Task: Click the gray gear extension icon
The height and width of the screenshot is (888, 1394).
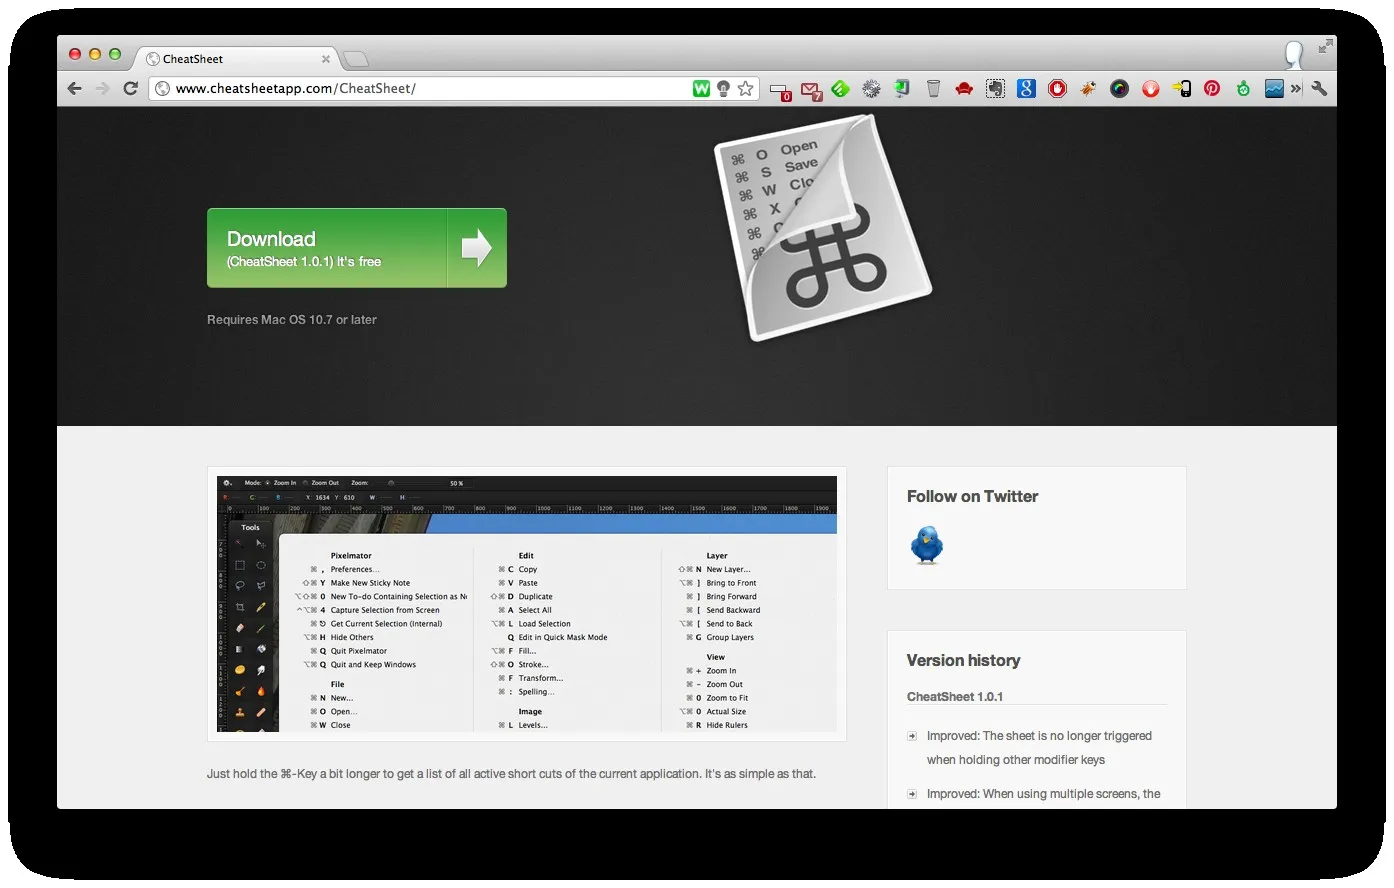Action: tap(871, 88)
